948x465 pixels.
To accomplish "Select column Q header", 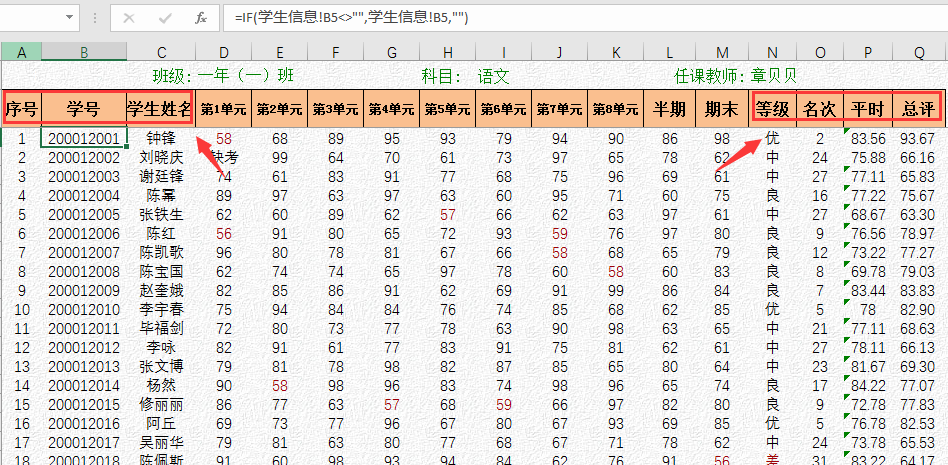I will pos(919,53).
